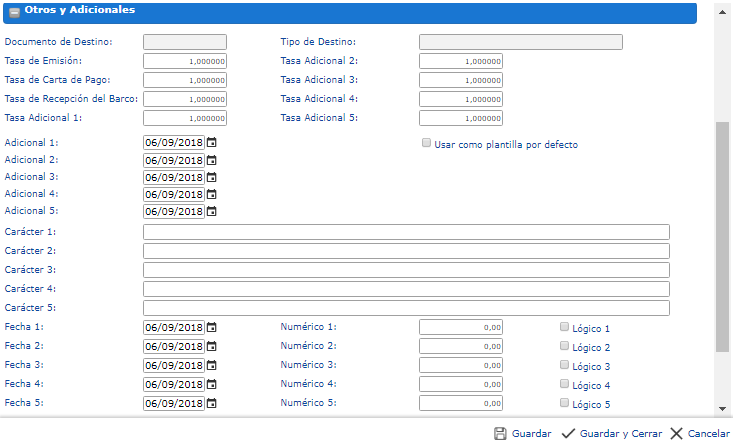Edit the Tasa Adicional 5 value
Image resolution: width=733 pixels, height=446 pixels.
click(461, 118)
